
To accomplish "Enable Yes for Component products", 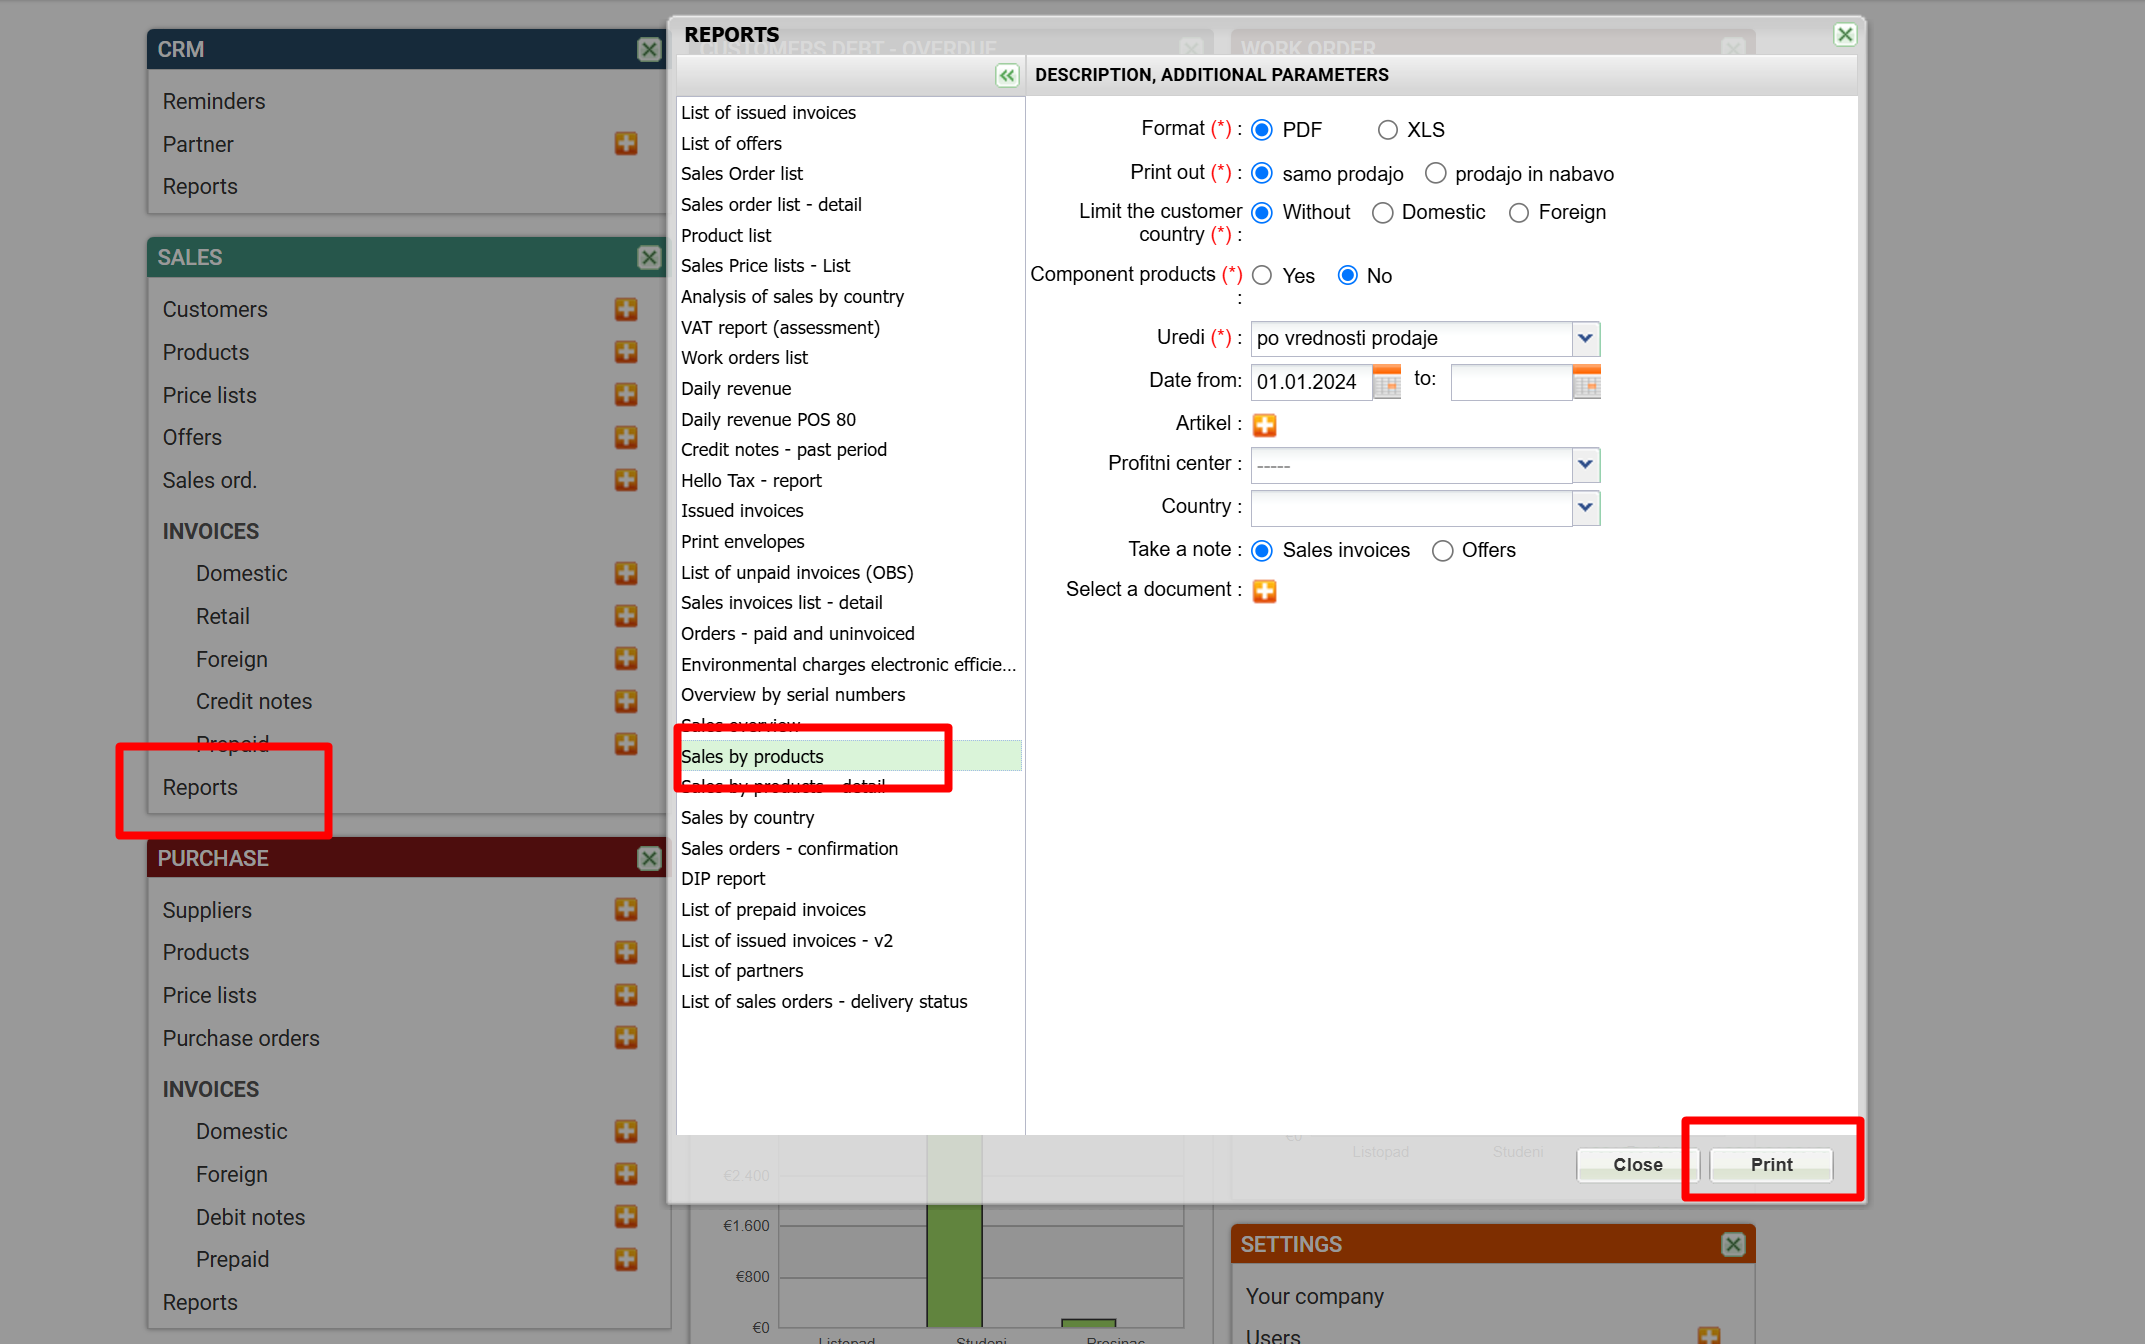I will pyautogui.click(x=1262, y=276).
